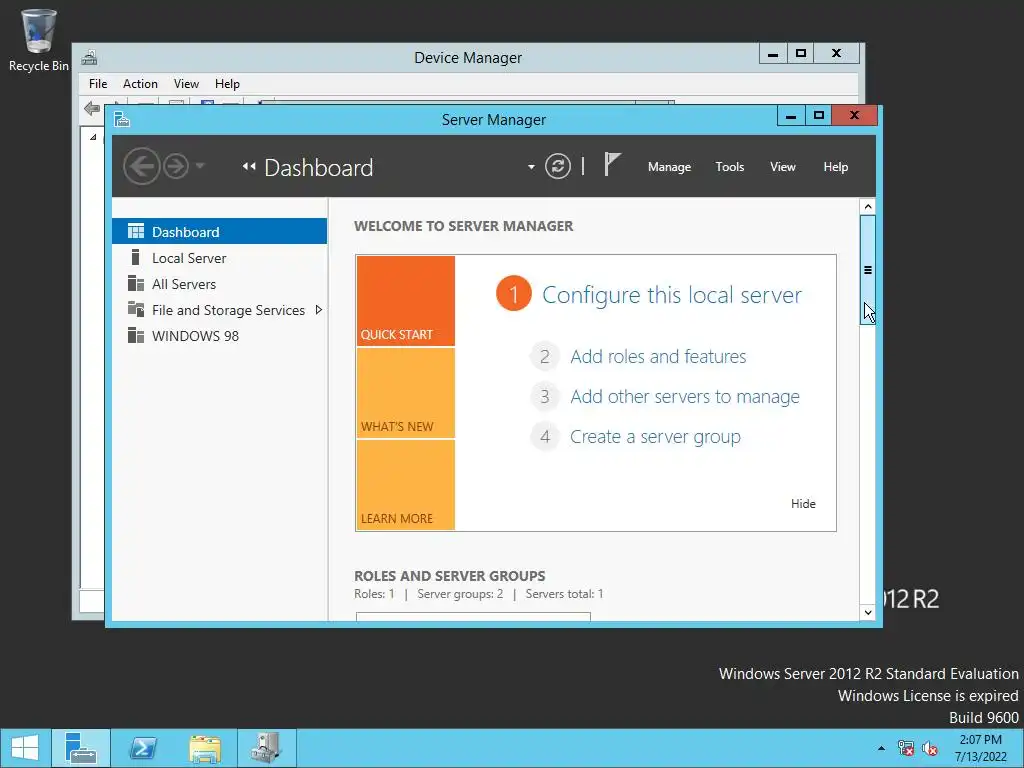This screenshot has height=768, width=1024.
Task: Open the View menu in Device Manager
Action: pyautogui.click(x=186, y=84)
